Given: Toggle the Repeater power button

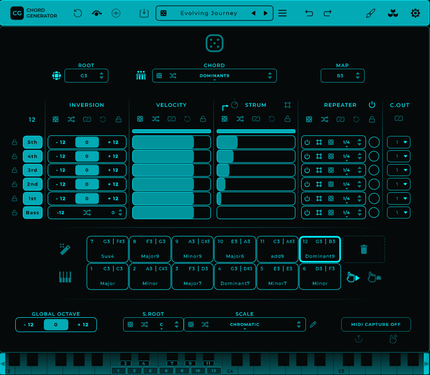Looking at the screenshot, I should 372,105.
